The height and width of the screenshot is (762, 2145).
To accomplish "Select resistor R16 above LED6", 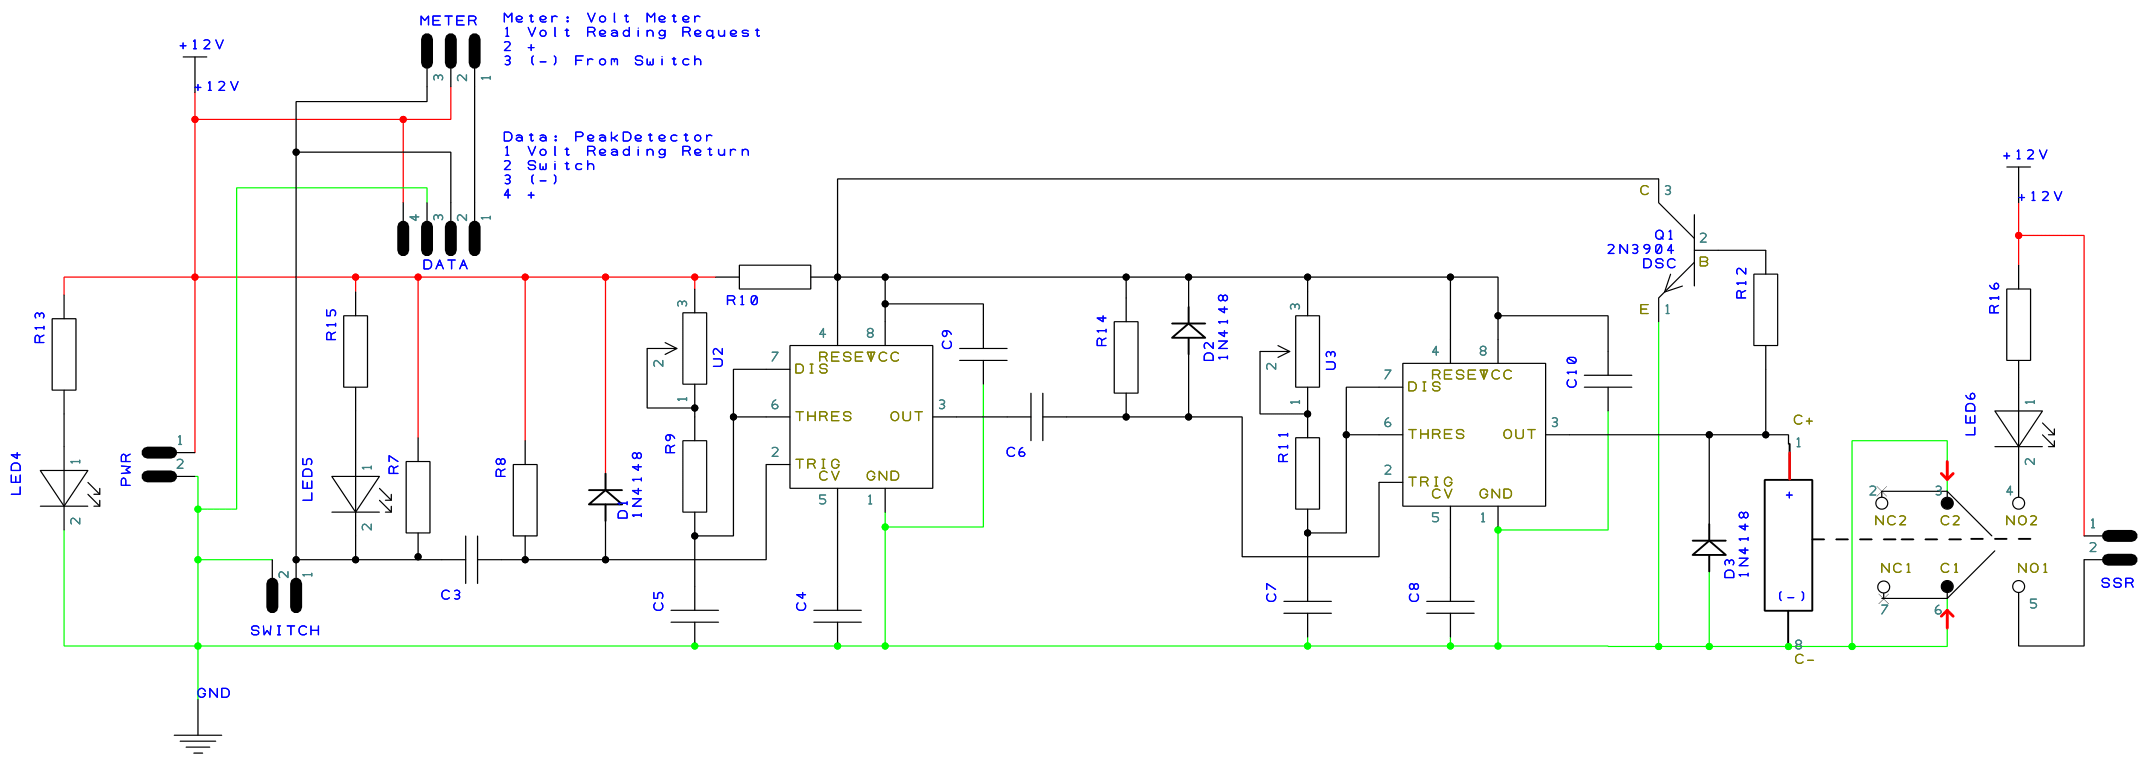I will pyautogui.click(x=2018, y=325).
